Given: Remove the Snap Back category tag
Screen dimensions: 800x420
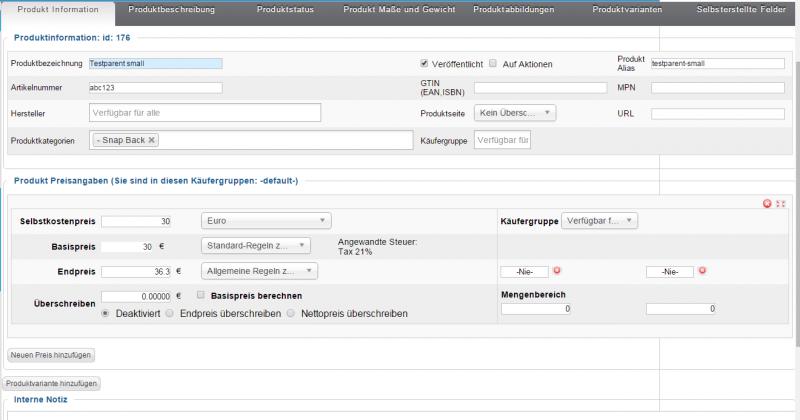Looking at the screenshot, I should [x=152, y=141].
